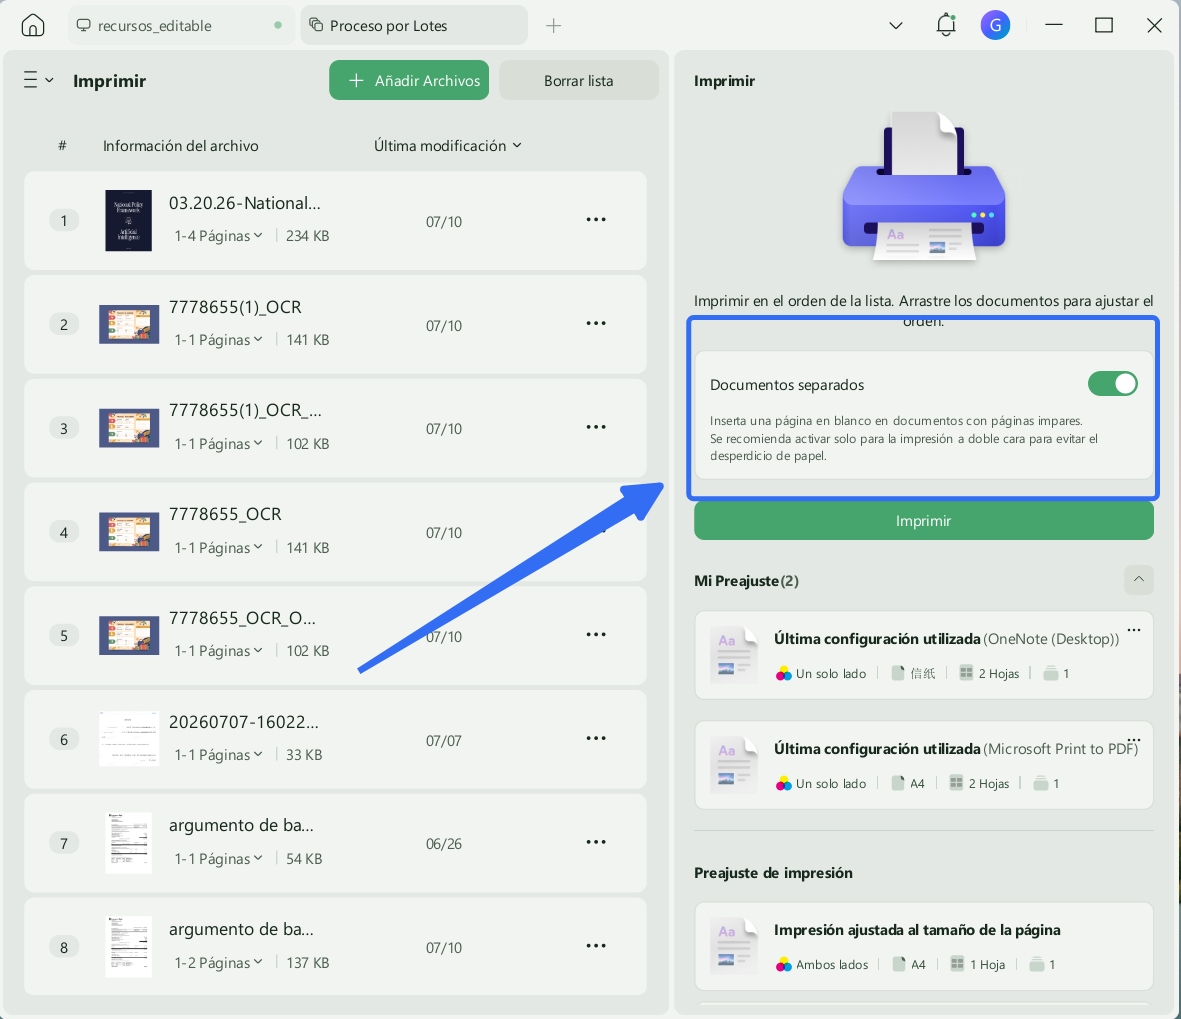Select Impresión ajustada al tamaño preset
1181x1019 pixels.
click(x=923, y=946)
